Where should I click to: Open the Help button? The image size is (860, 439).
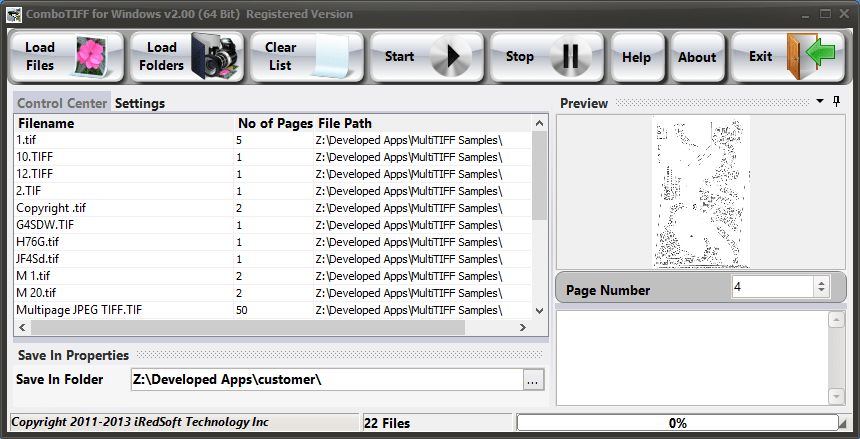[636, 57]
